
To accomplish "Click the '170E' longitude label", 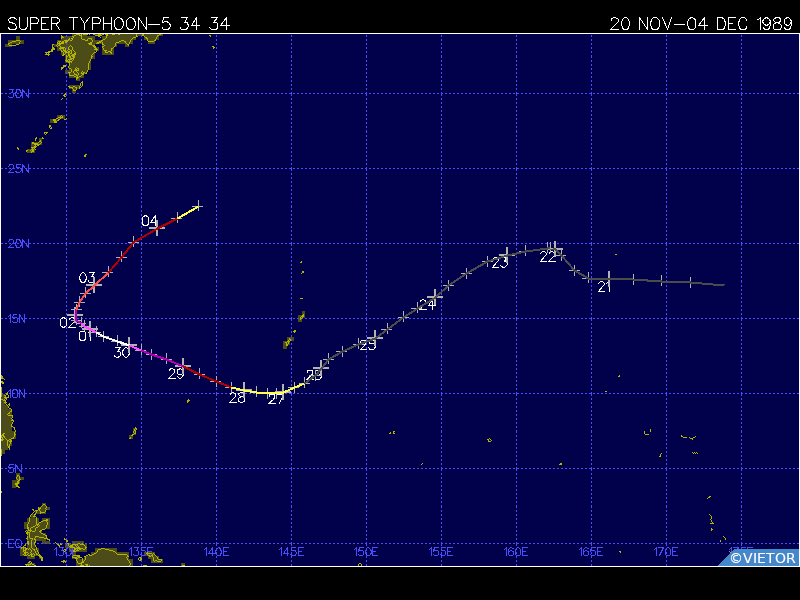I will (666, 552).
